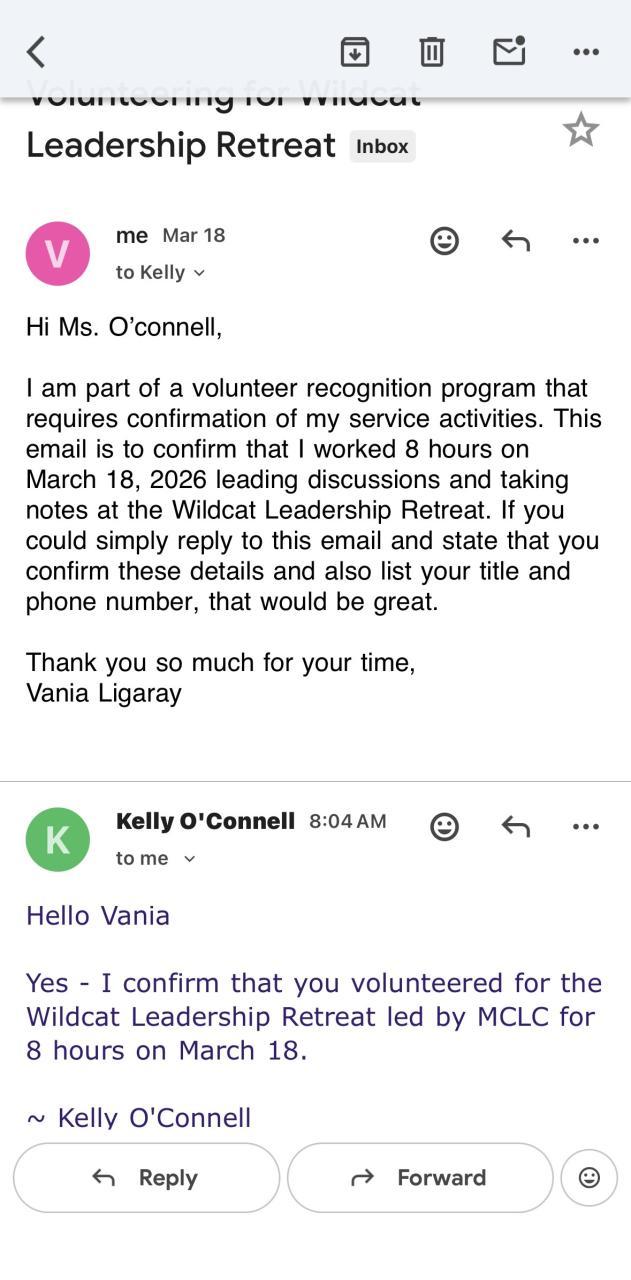Star the Leadership Retreat conversation
Viewport: 631px width, 1280px height.
click(580, 131)
